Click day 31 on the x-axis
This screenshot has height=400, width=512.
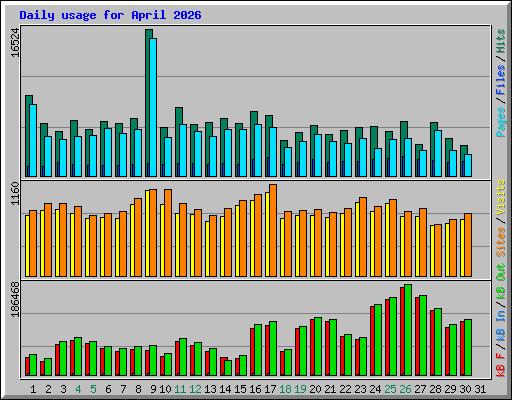tap(480, 389)
